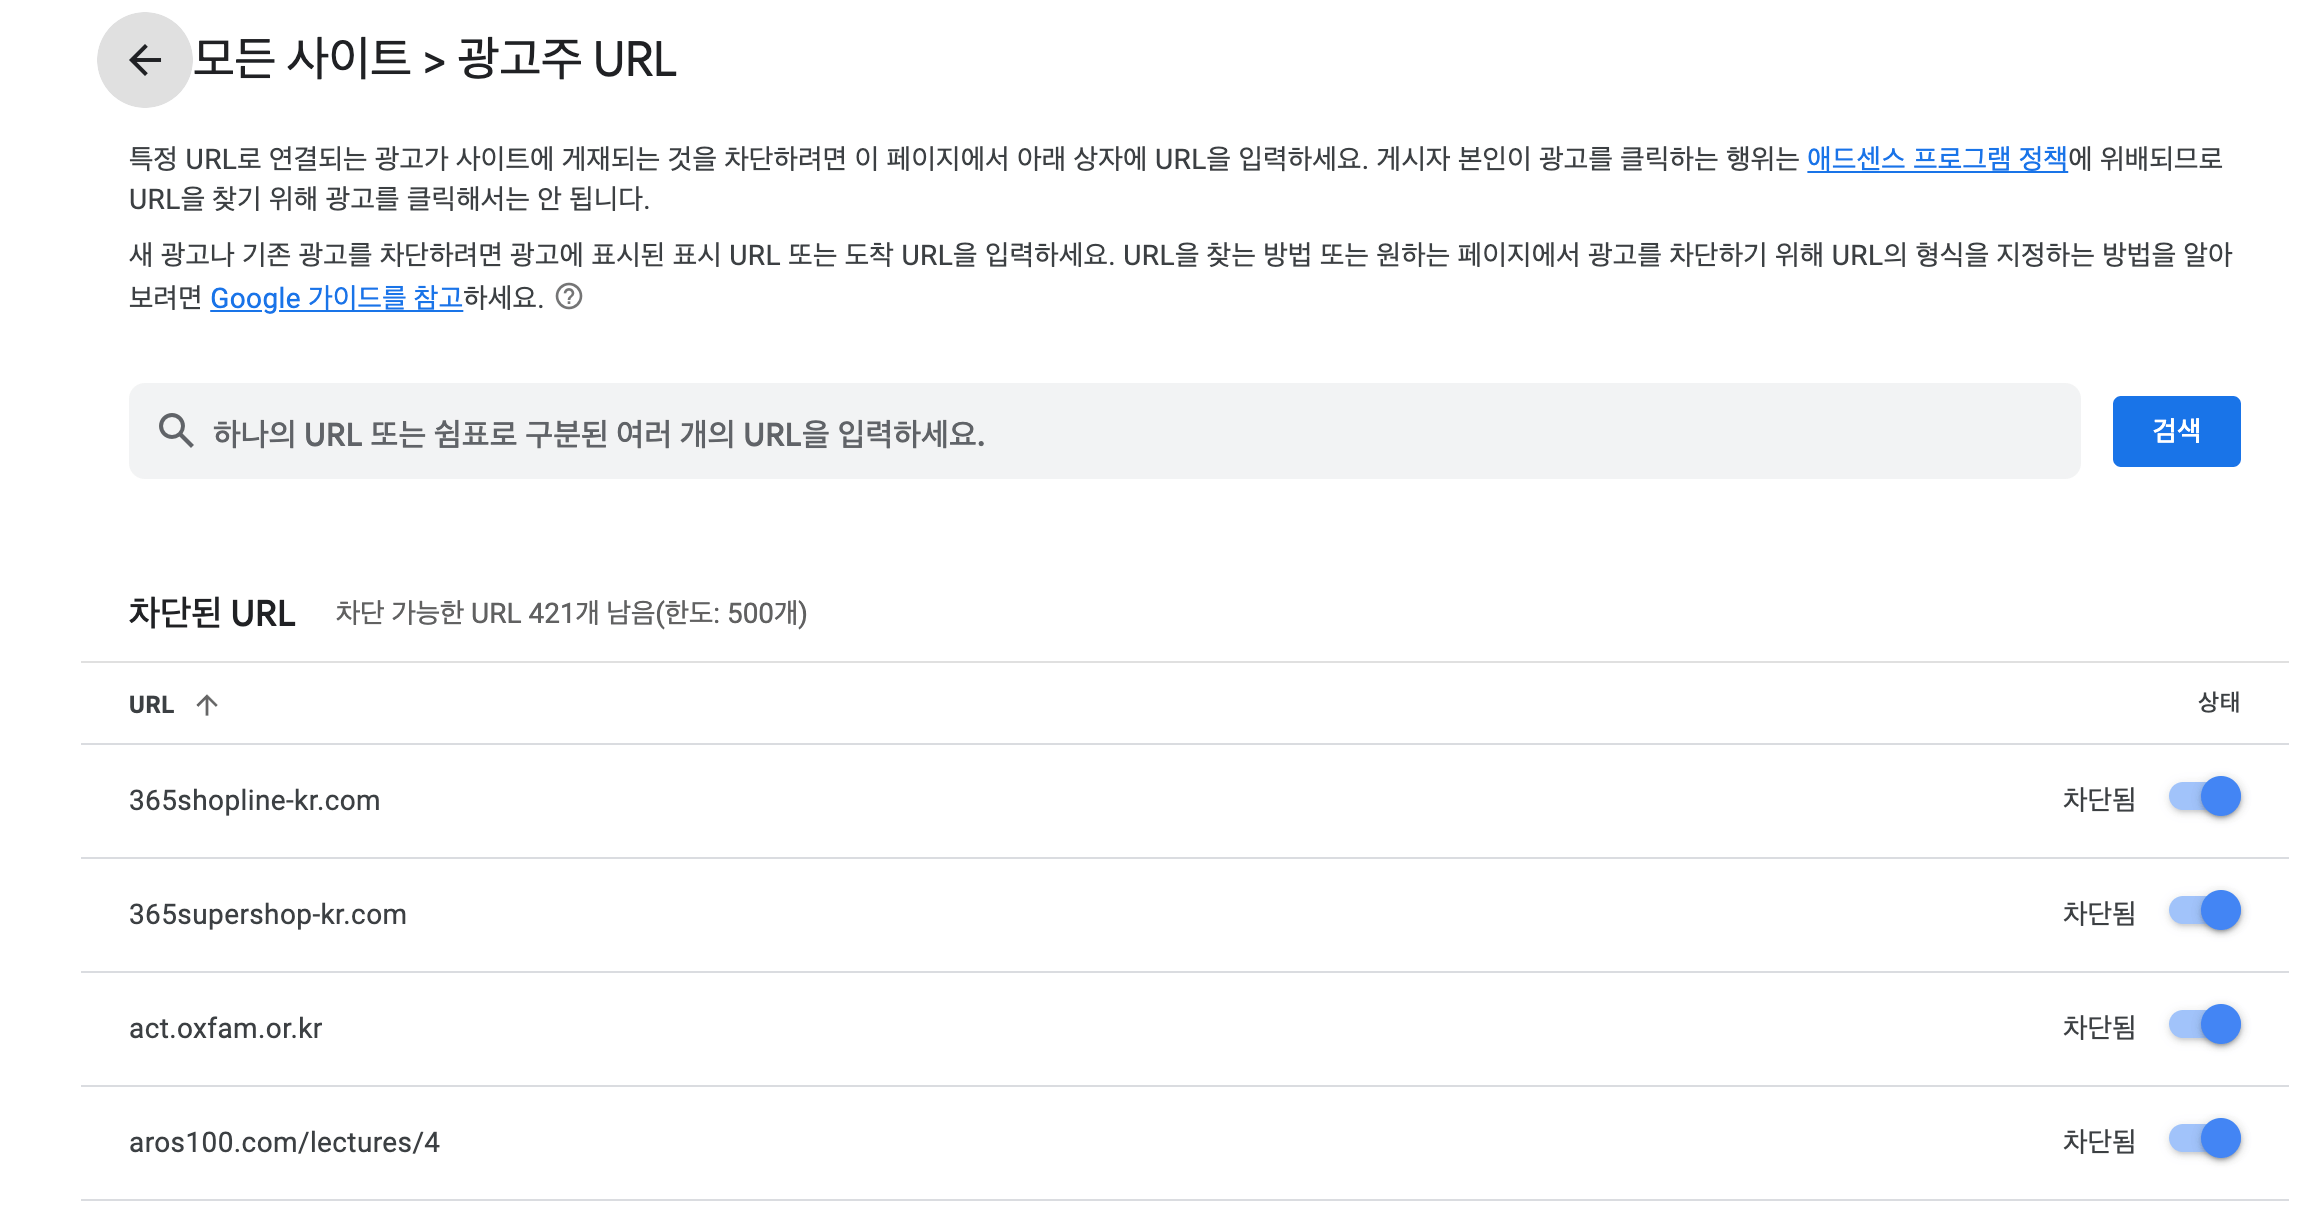Image resolution: width=2320 pixels, height=1220 pixels.
Task: Click the aros100.com/lectures/4 URL entry
Action: coord(286,1140)
